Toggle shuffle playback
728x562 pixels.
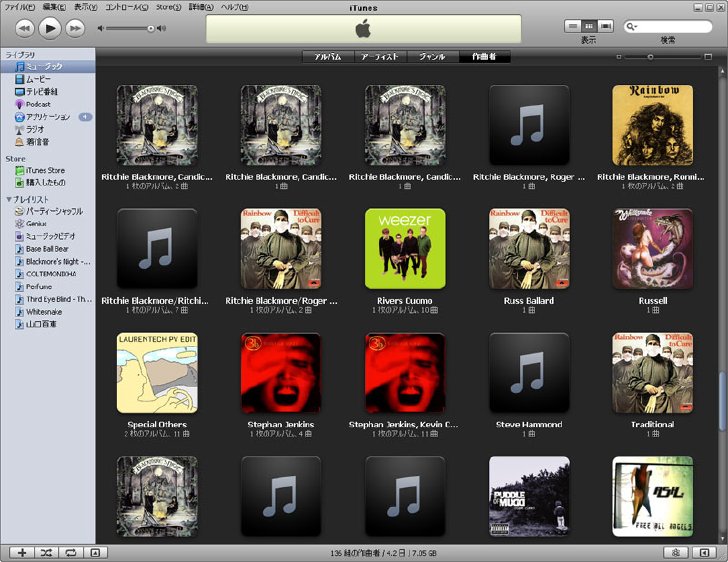tap(46, 552)
